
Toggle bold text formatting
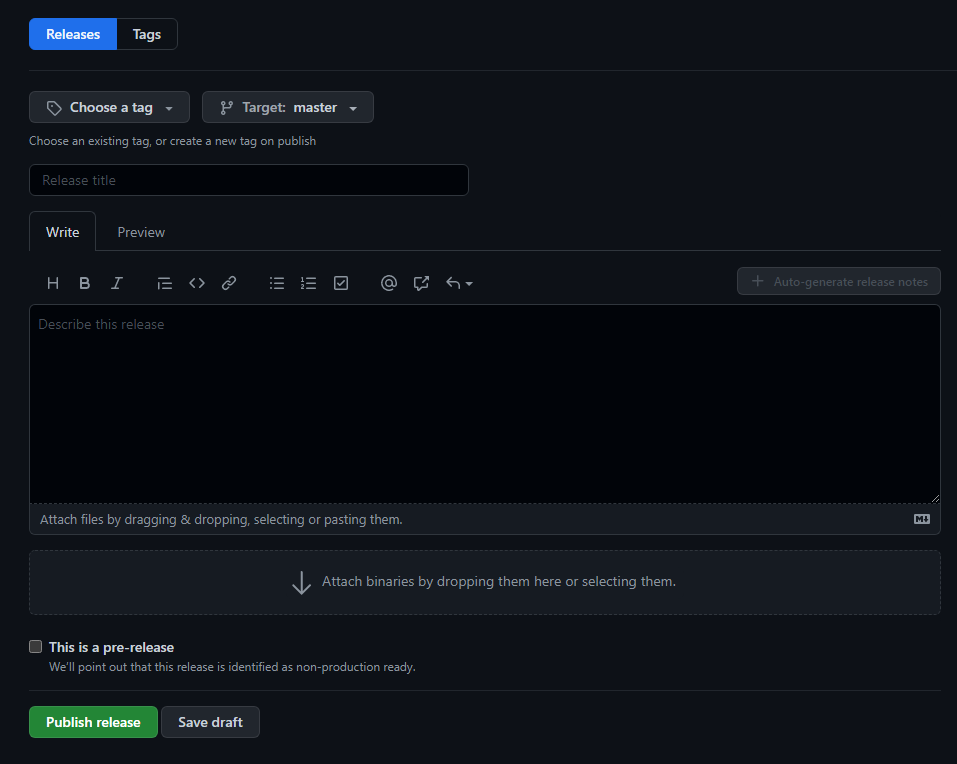(84, 283)
